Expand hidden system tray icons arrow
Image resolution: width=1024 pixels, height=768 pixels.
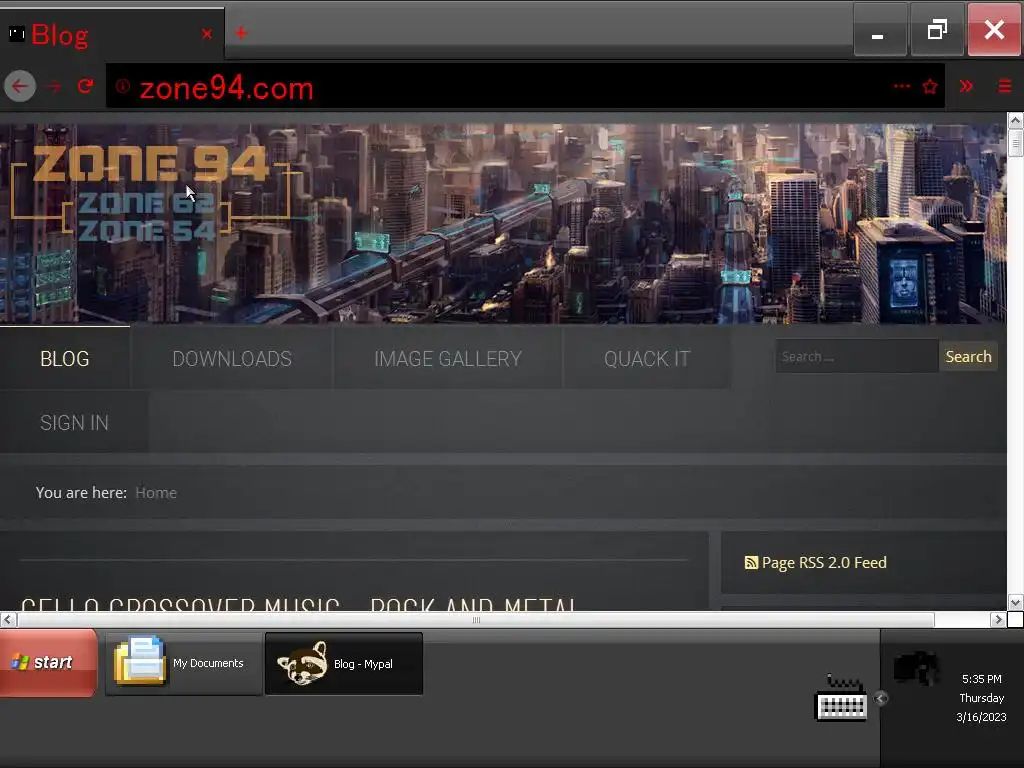tap(880, 699)
